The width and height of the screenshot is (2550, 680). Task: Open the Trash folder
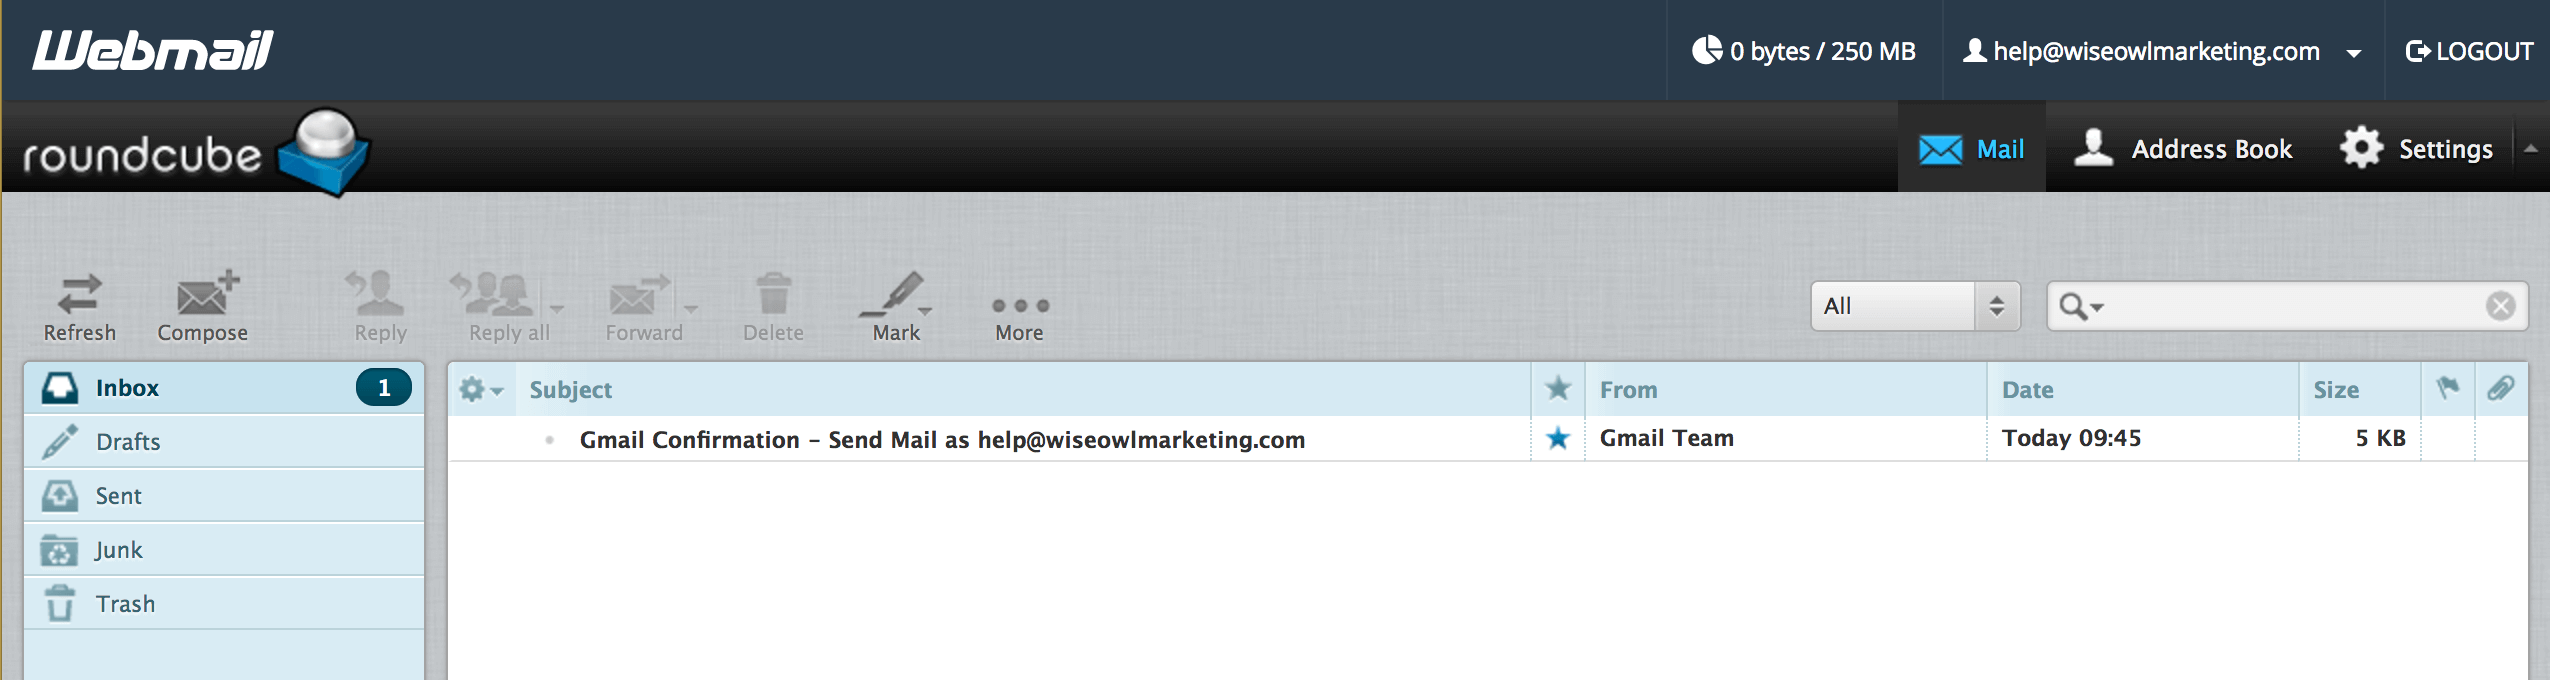(x=224, y=604)
